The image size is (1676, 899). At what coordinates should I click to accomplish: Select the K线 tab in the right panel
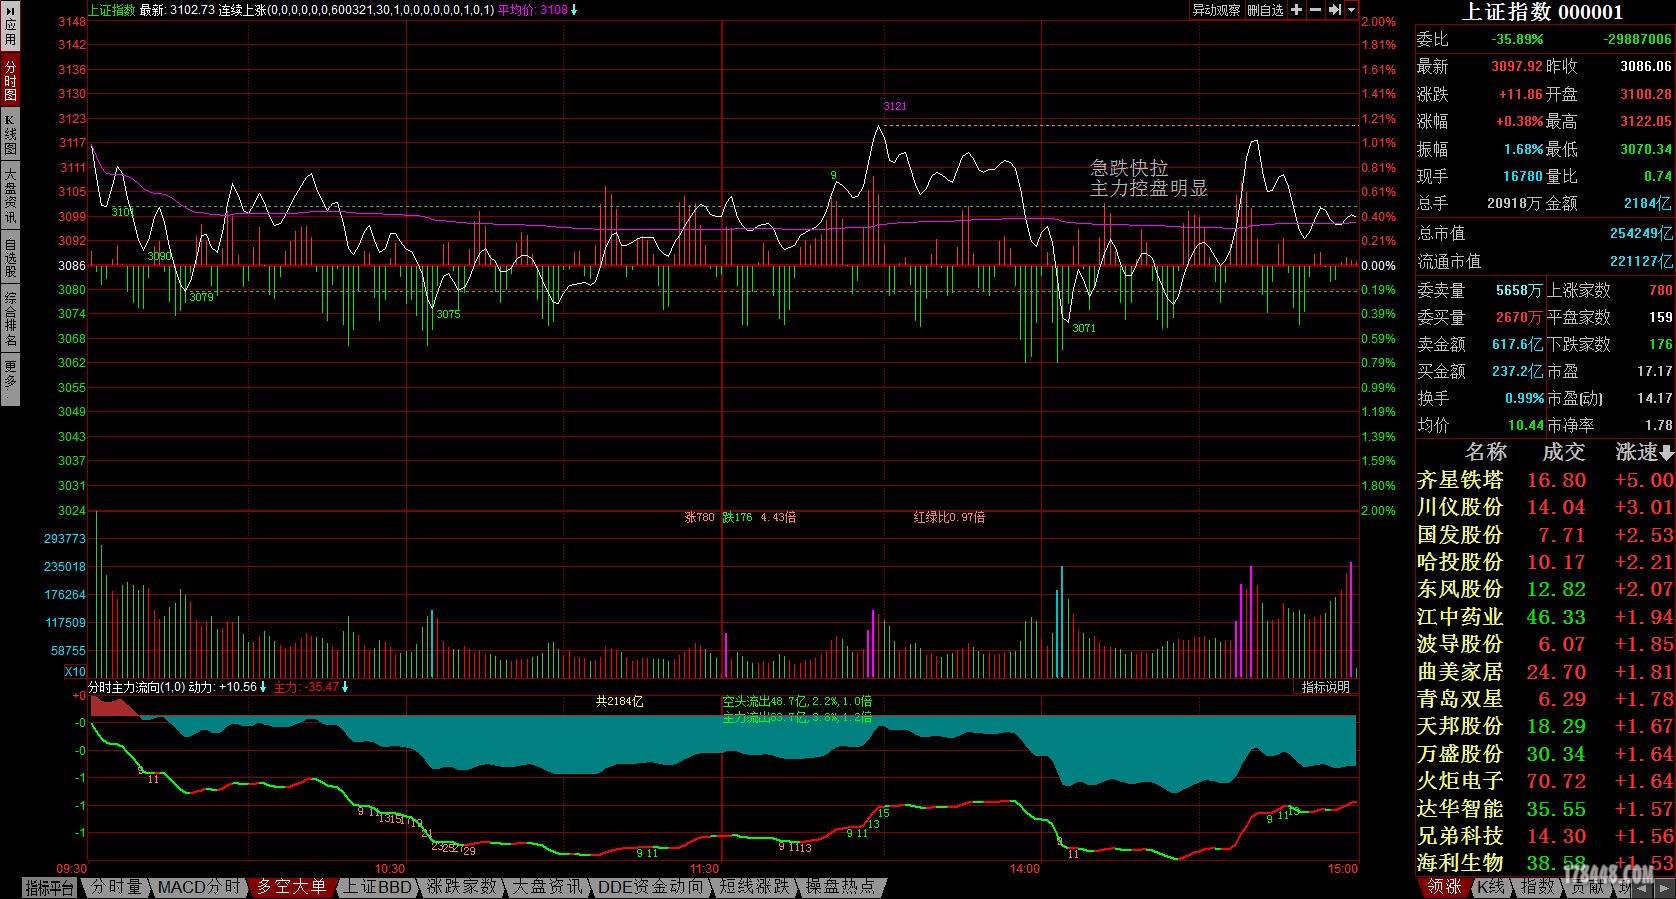click(1491, 887)
